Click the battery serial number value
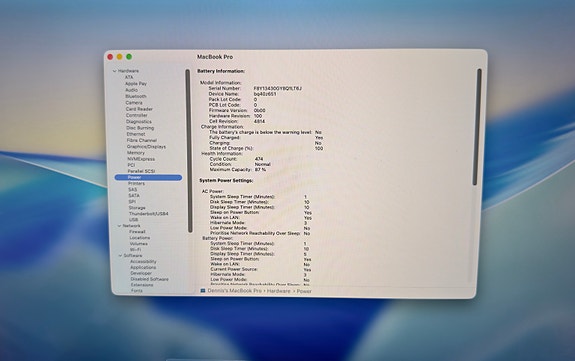 (x=278, y=88)
